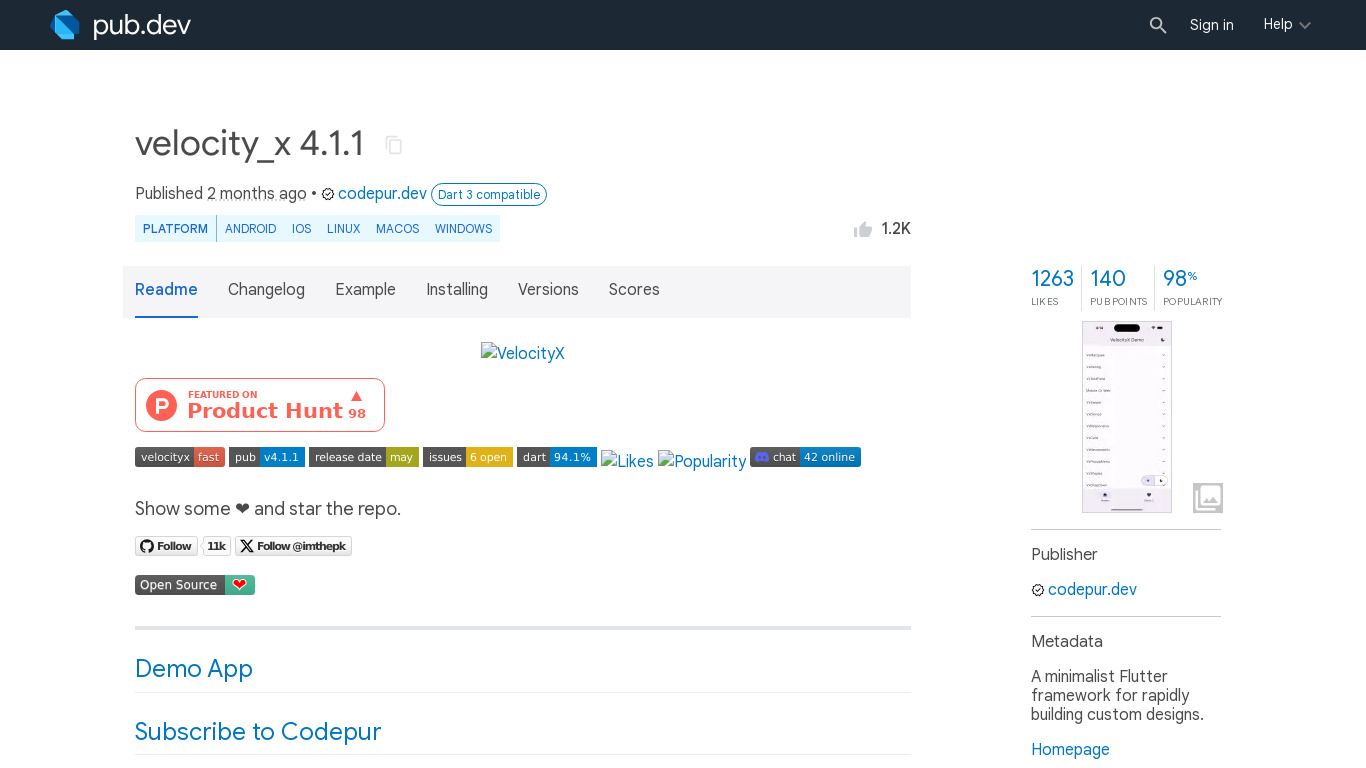This screenshot has width=1366, height=768.
Task: Click the Demo App heading link
Action: [x=194, y=669]
